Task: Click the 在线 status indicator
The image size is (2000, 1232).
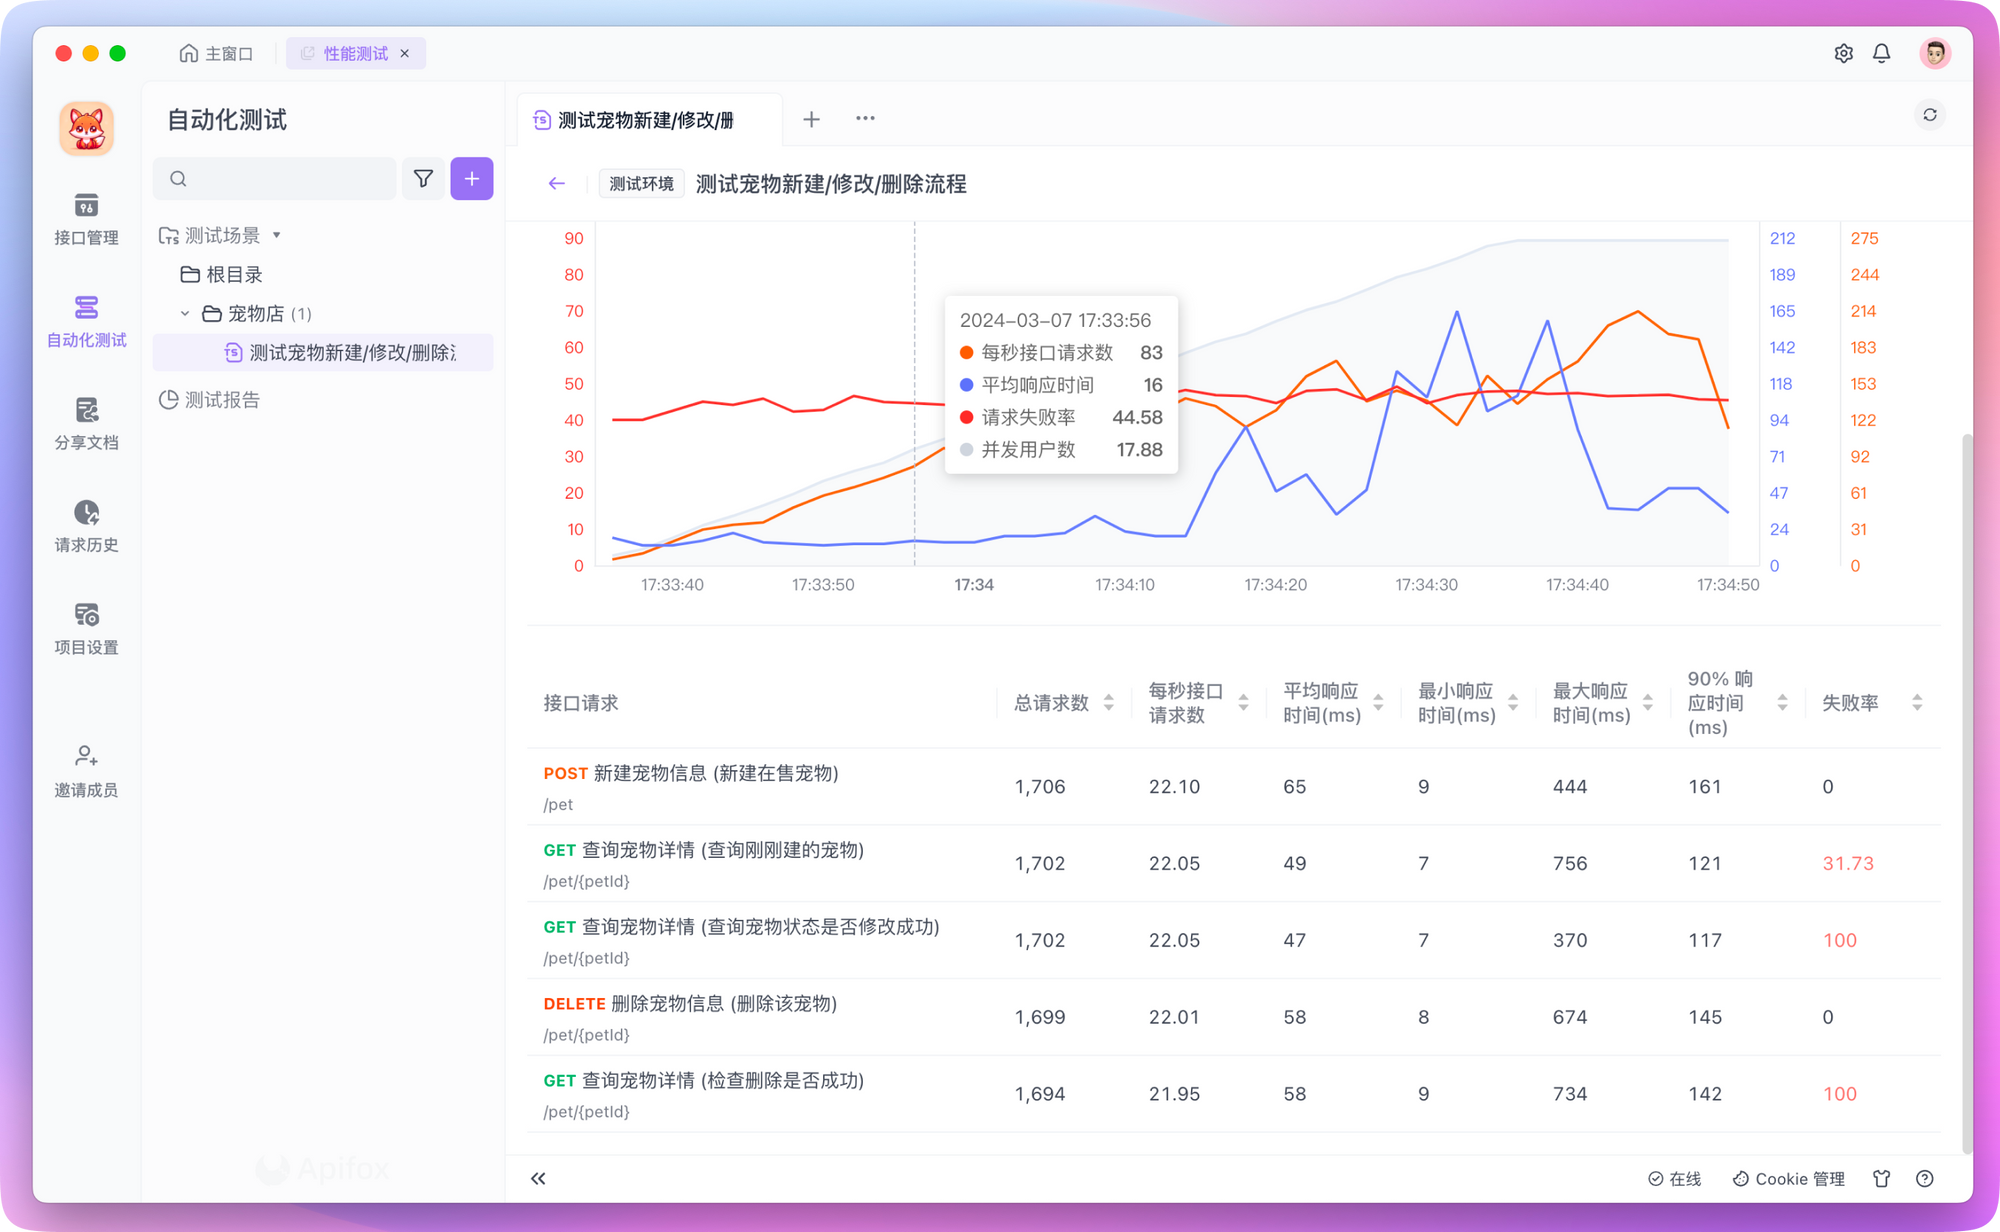Action: click(x=1674, y=1179)
